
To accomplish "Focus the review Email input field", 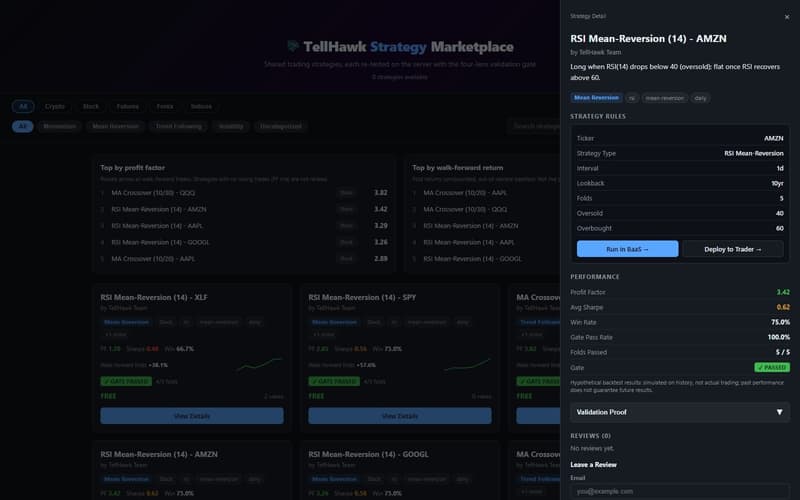I will pos(680,491).
